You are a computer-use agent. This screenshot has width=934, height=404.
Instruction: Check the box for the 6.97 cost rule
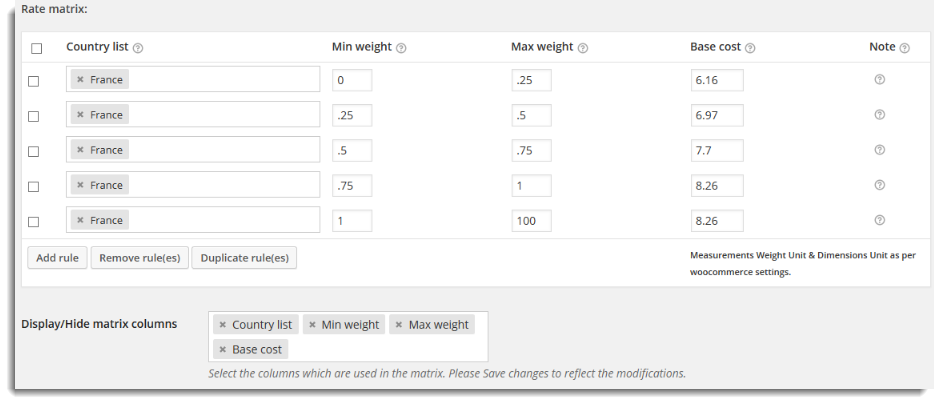click(x=34, y=116)
